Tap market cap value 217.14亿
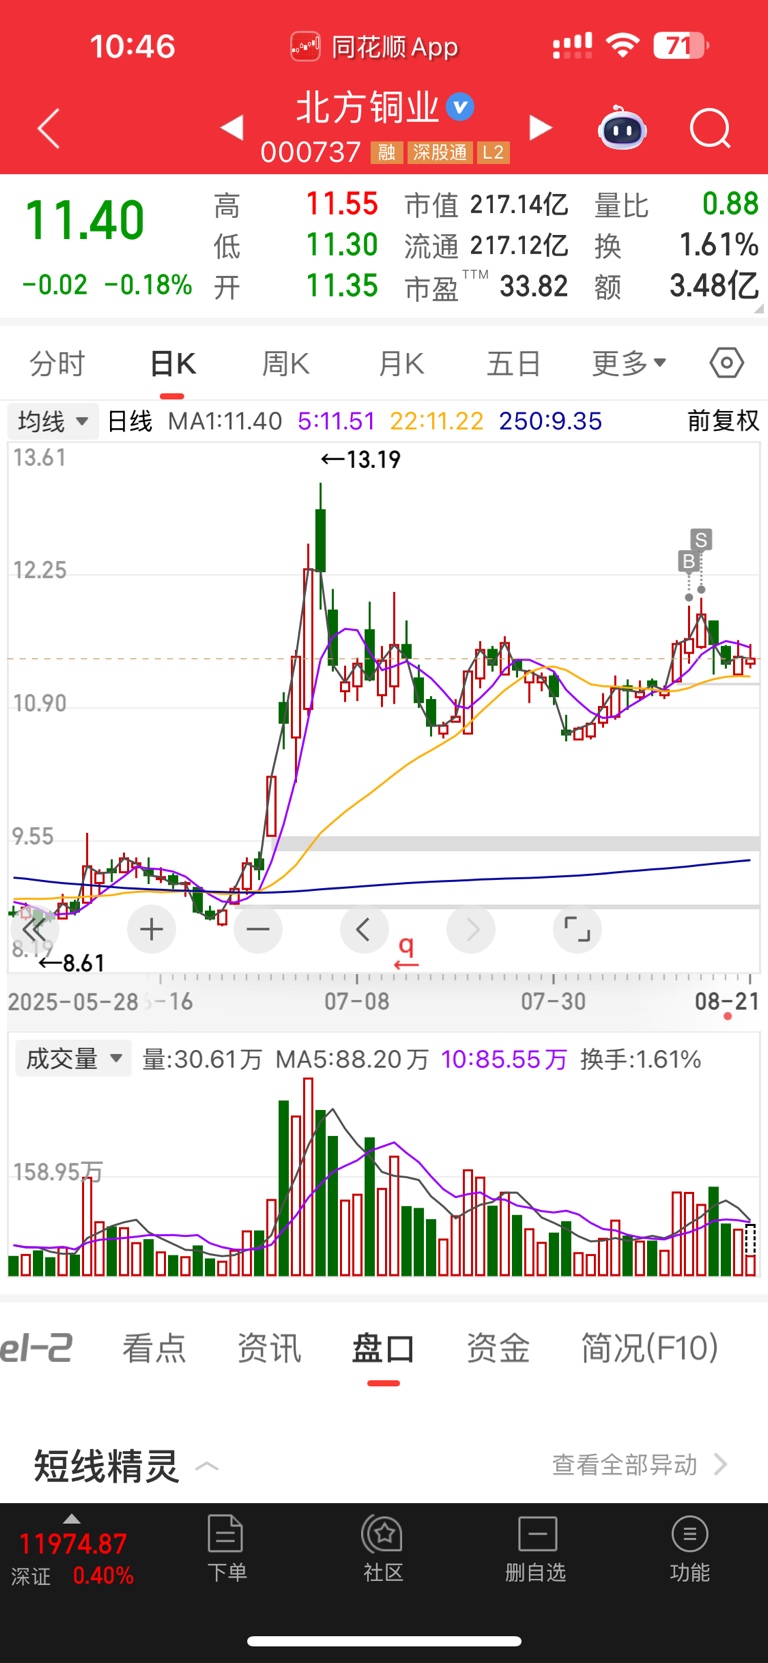Image resolution: width=768 pixels, height=1663 pixels. [519, 205]
